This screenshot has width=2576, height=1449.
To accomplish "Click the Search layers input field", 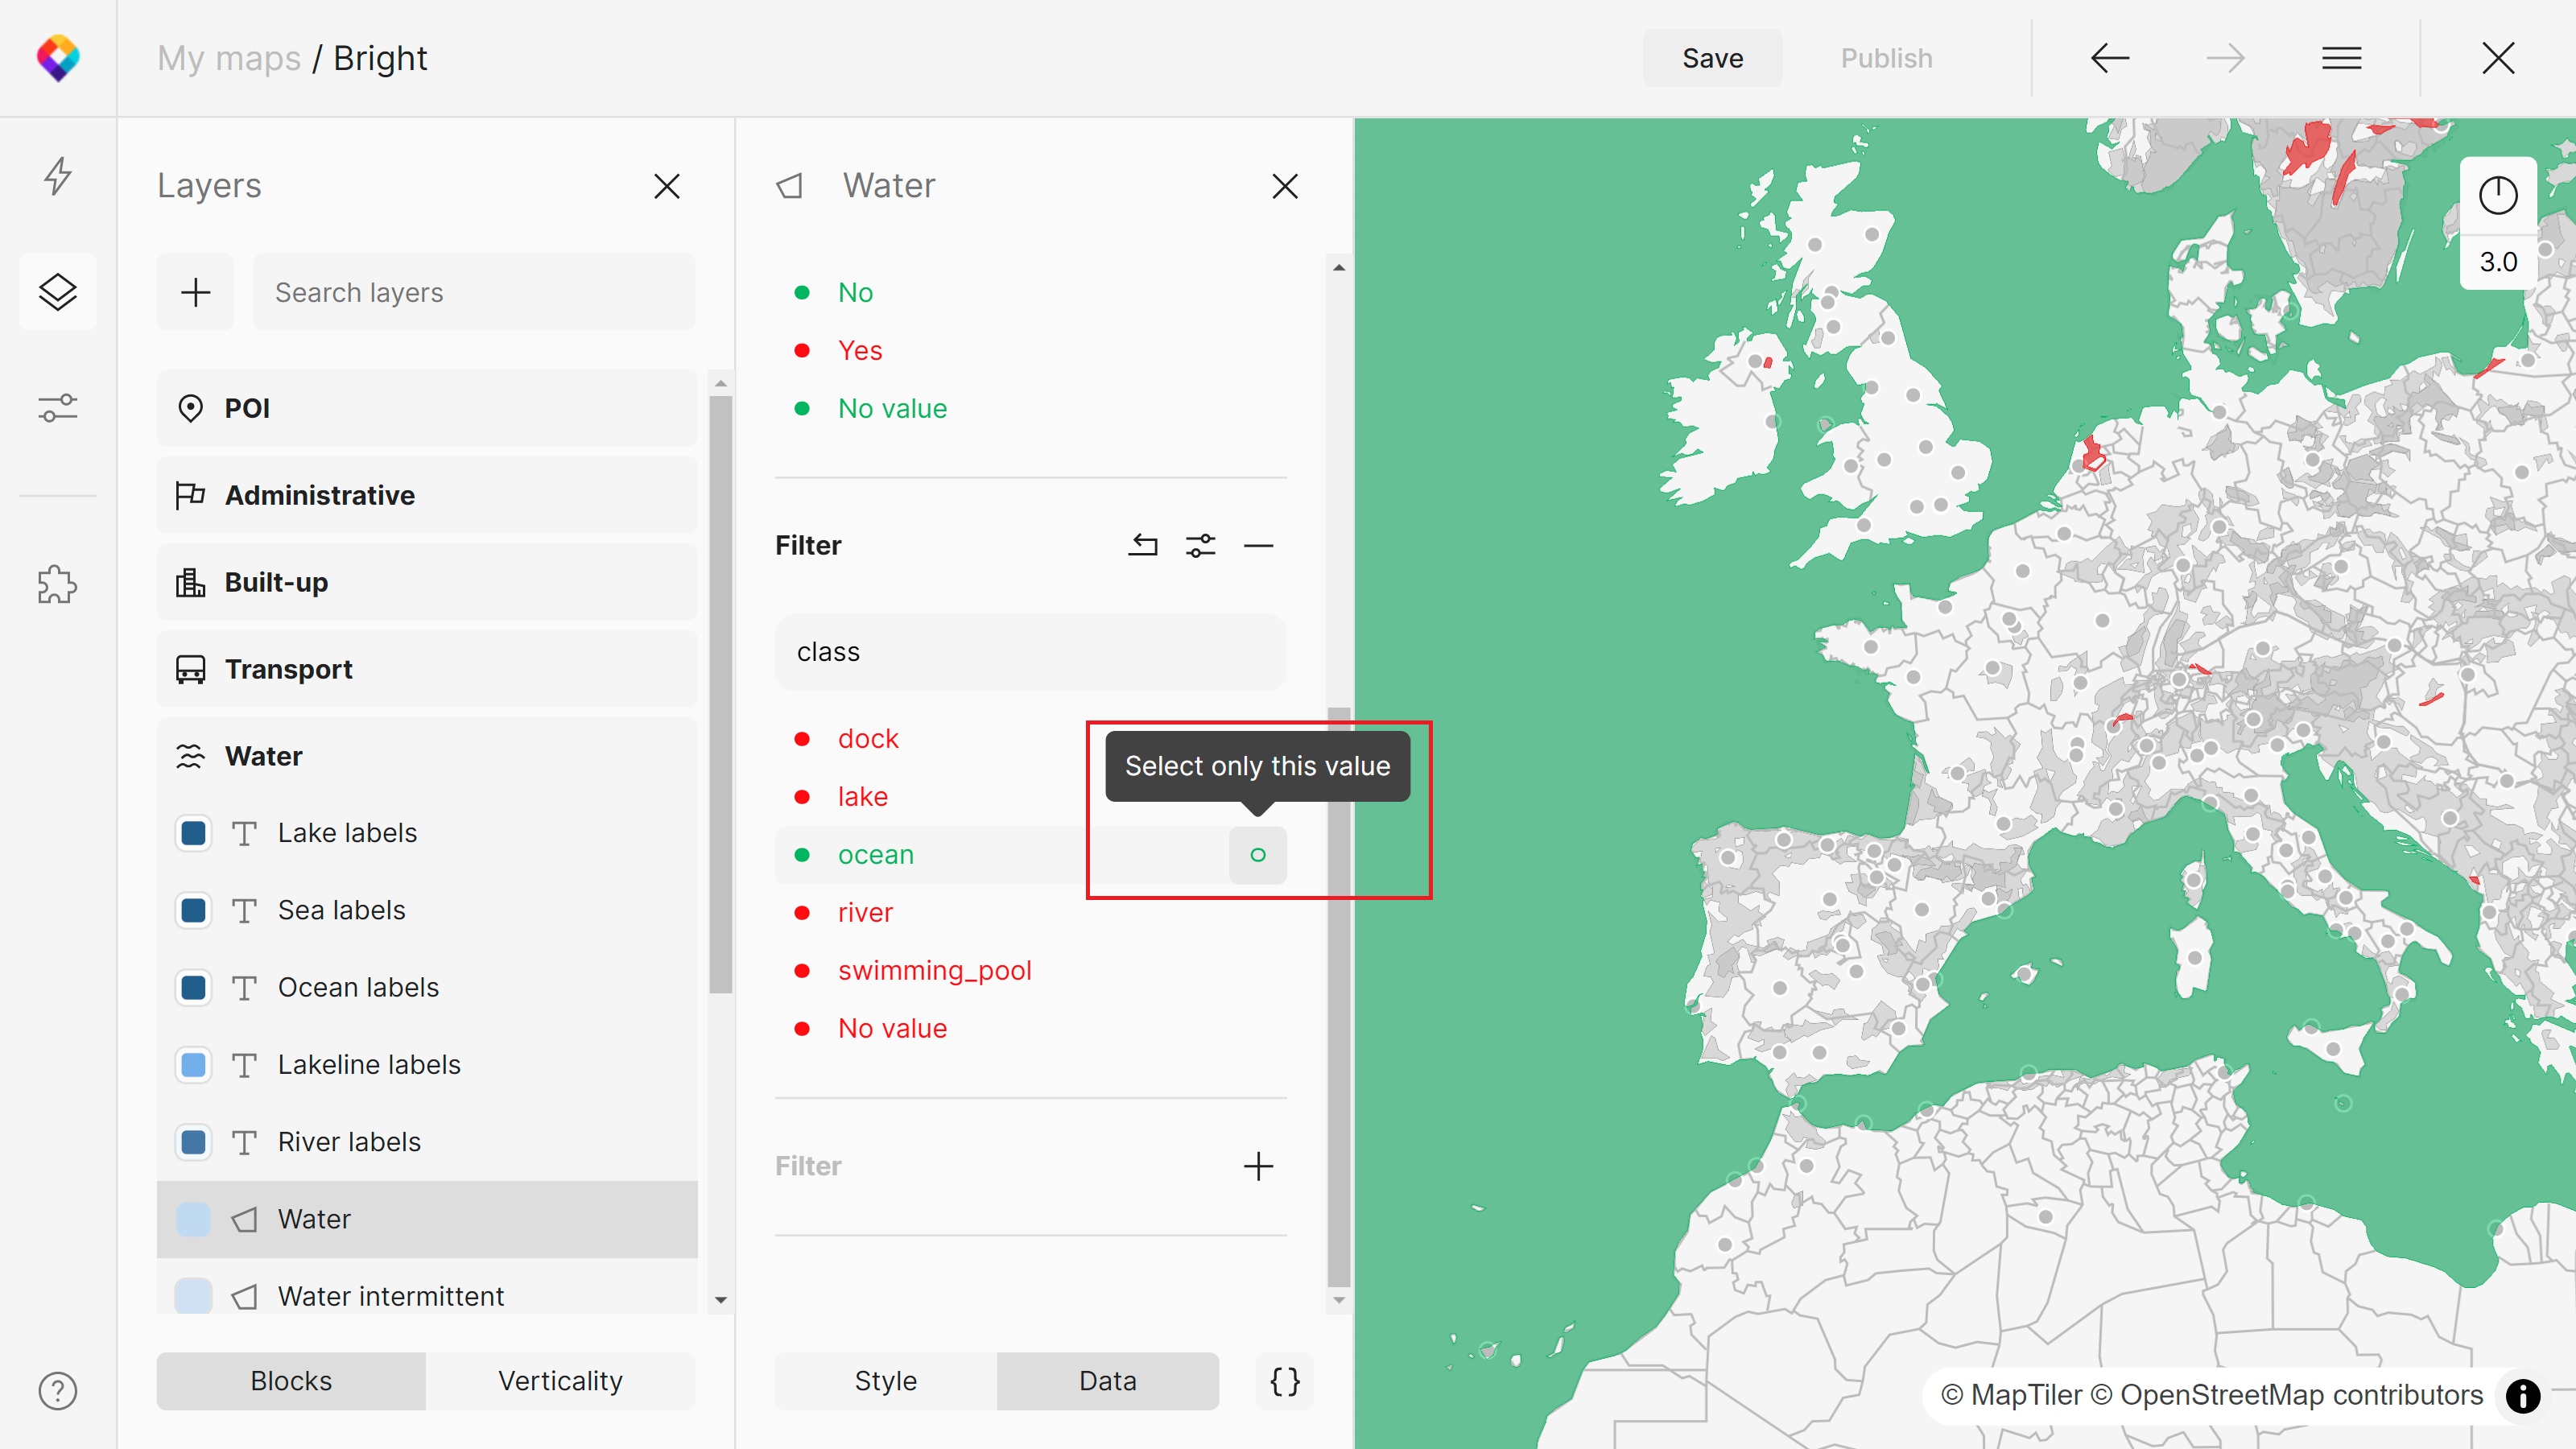I will (x=473, y=292).
